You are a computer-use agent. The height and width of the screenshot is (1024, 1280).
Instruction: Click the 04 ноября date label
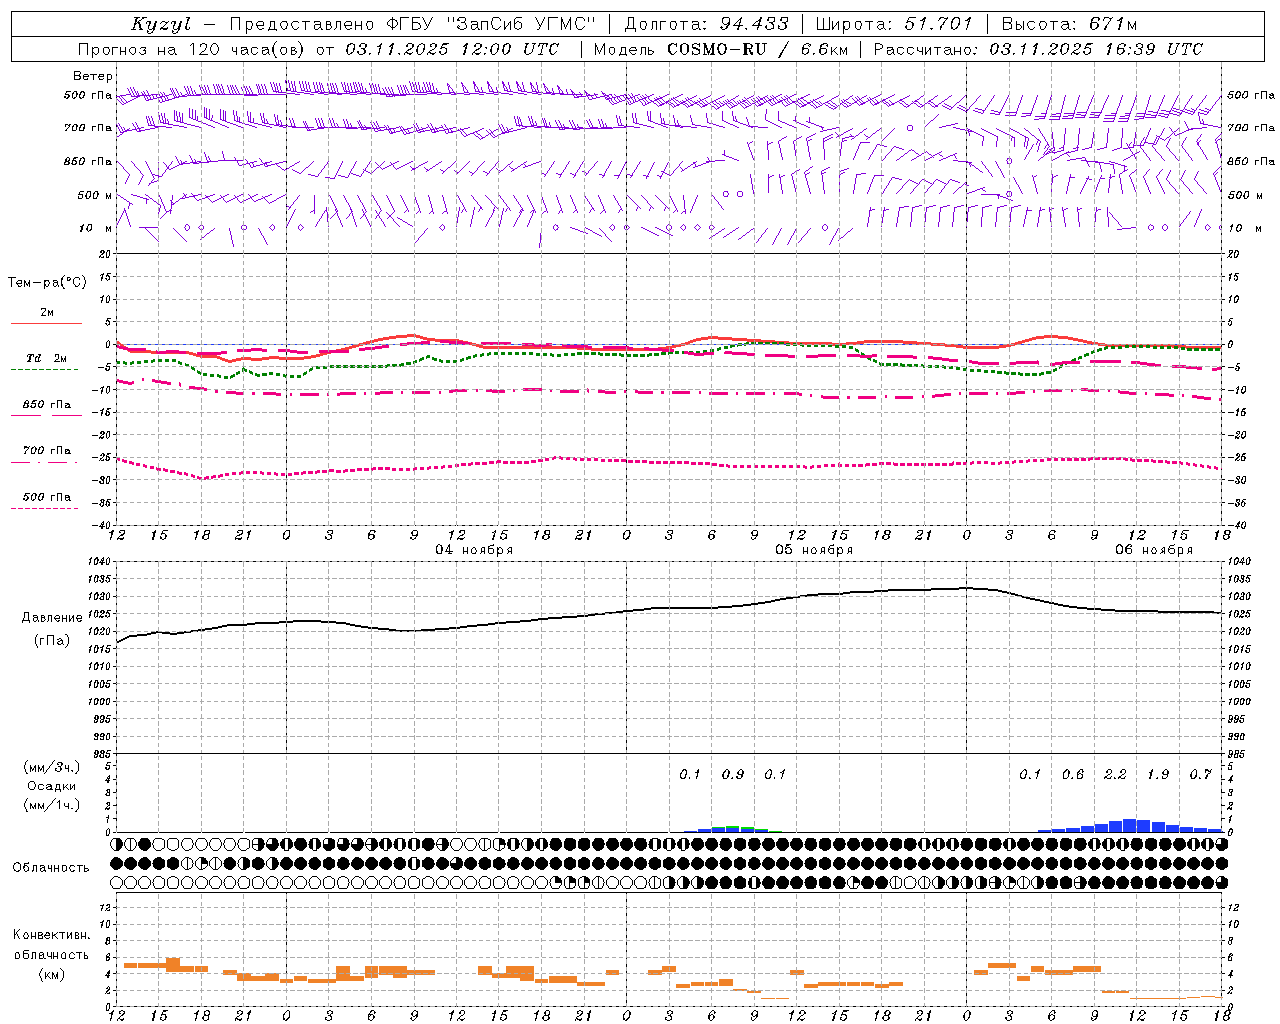pyautogui.click(x=474, y=550)
